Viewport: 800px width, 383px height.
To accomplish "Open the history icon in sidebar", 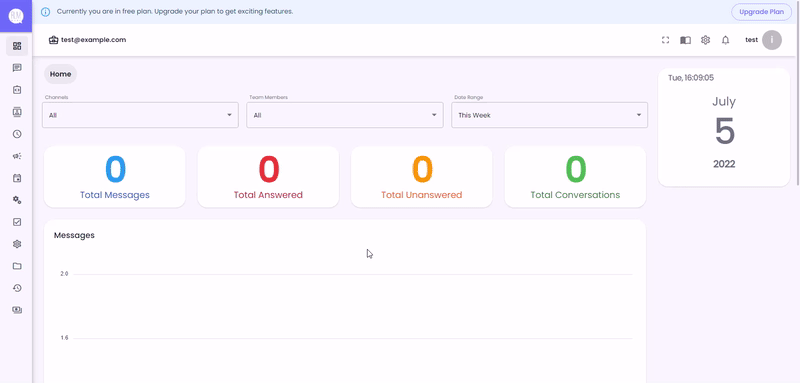I will tap(17, 288).
